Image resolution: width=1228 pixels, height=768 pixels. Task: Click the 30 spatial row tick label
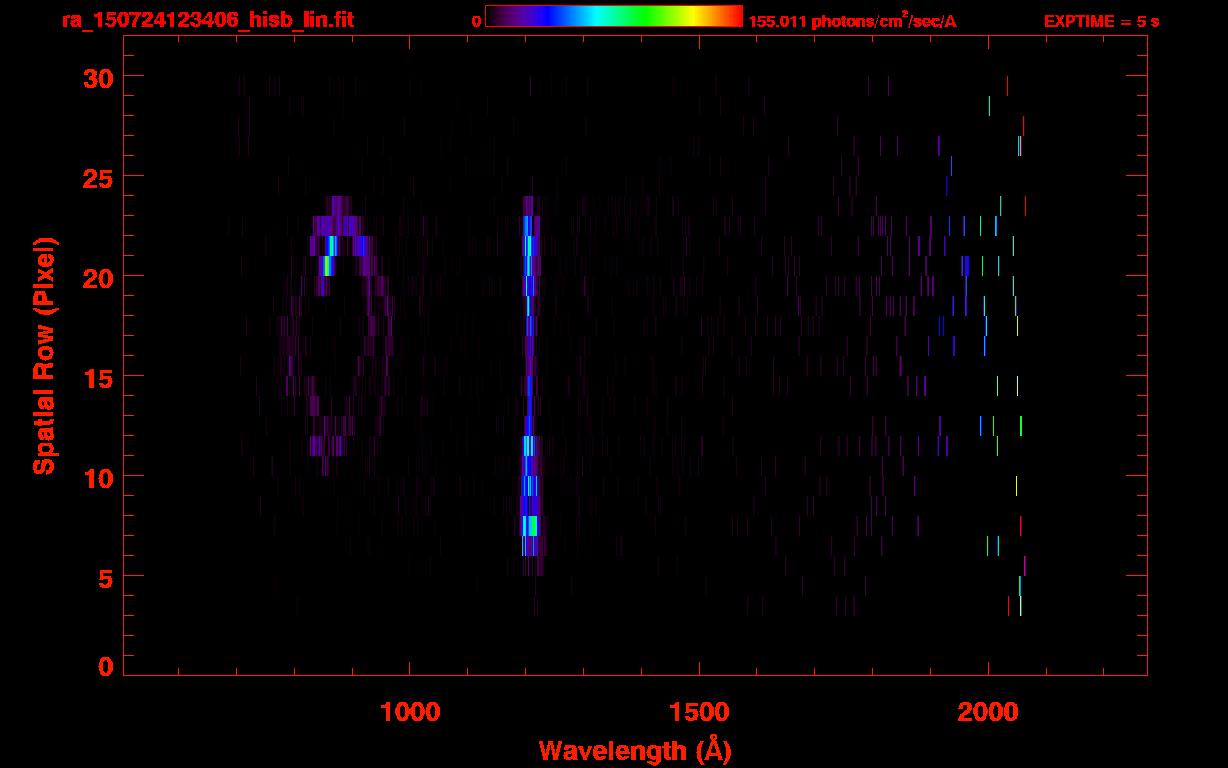[97, 77]
